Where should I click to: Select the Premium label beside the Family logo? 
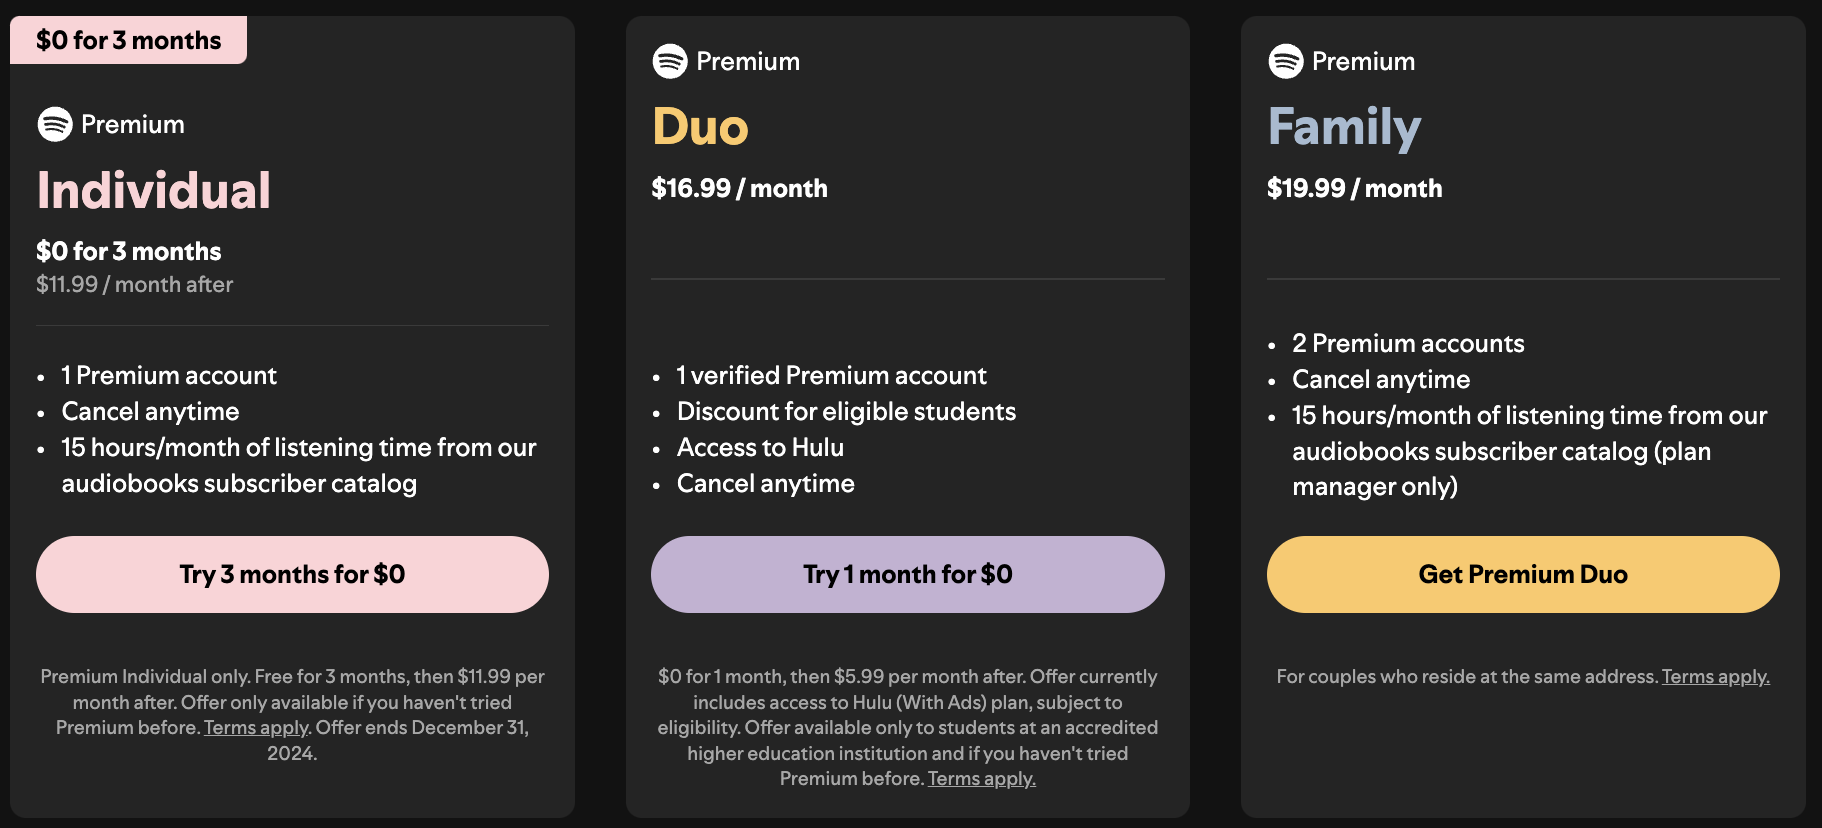pos(1363,61)
